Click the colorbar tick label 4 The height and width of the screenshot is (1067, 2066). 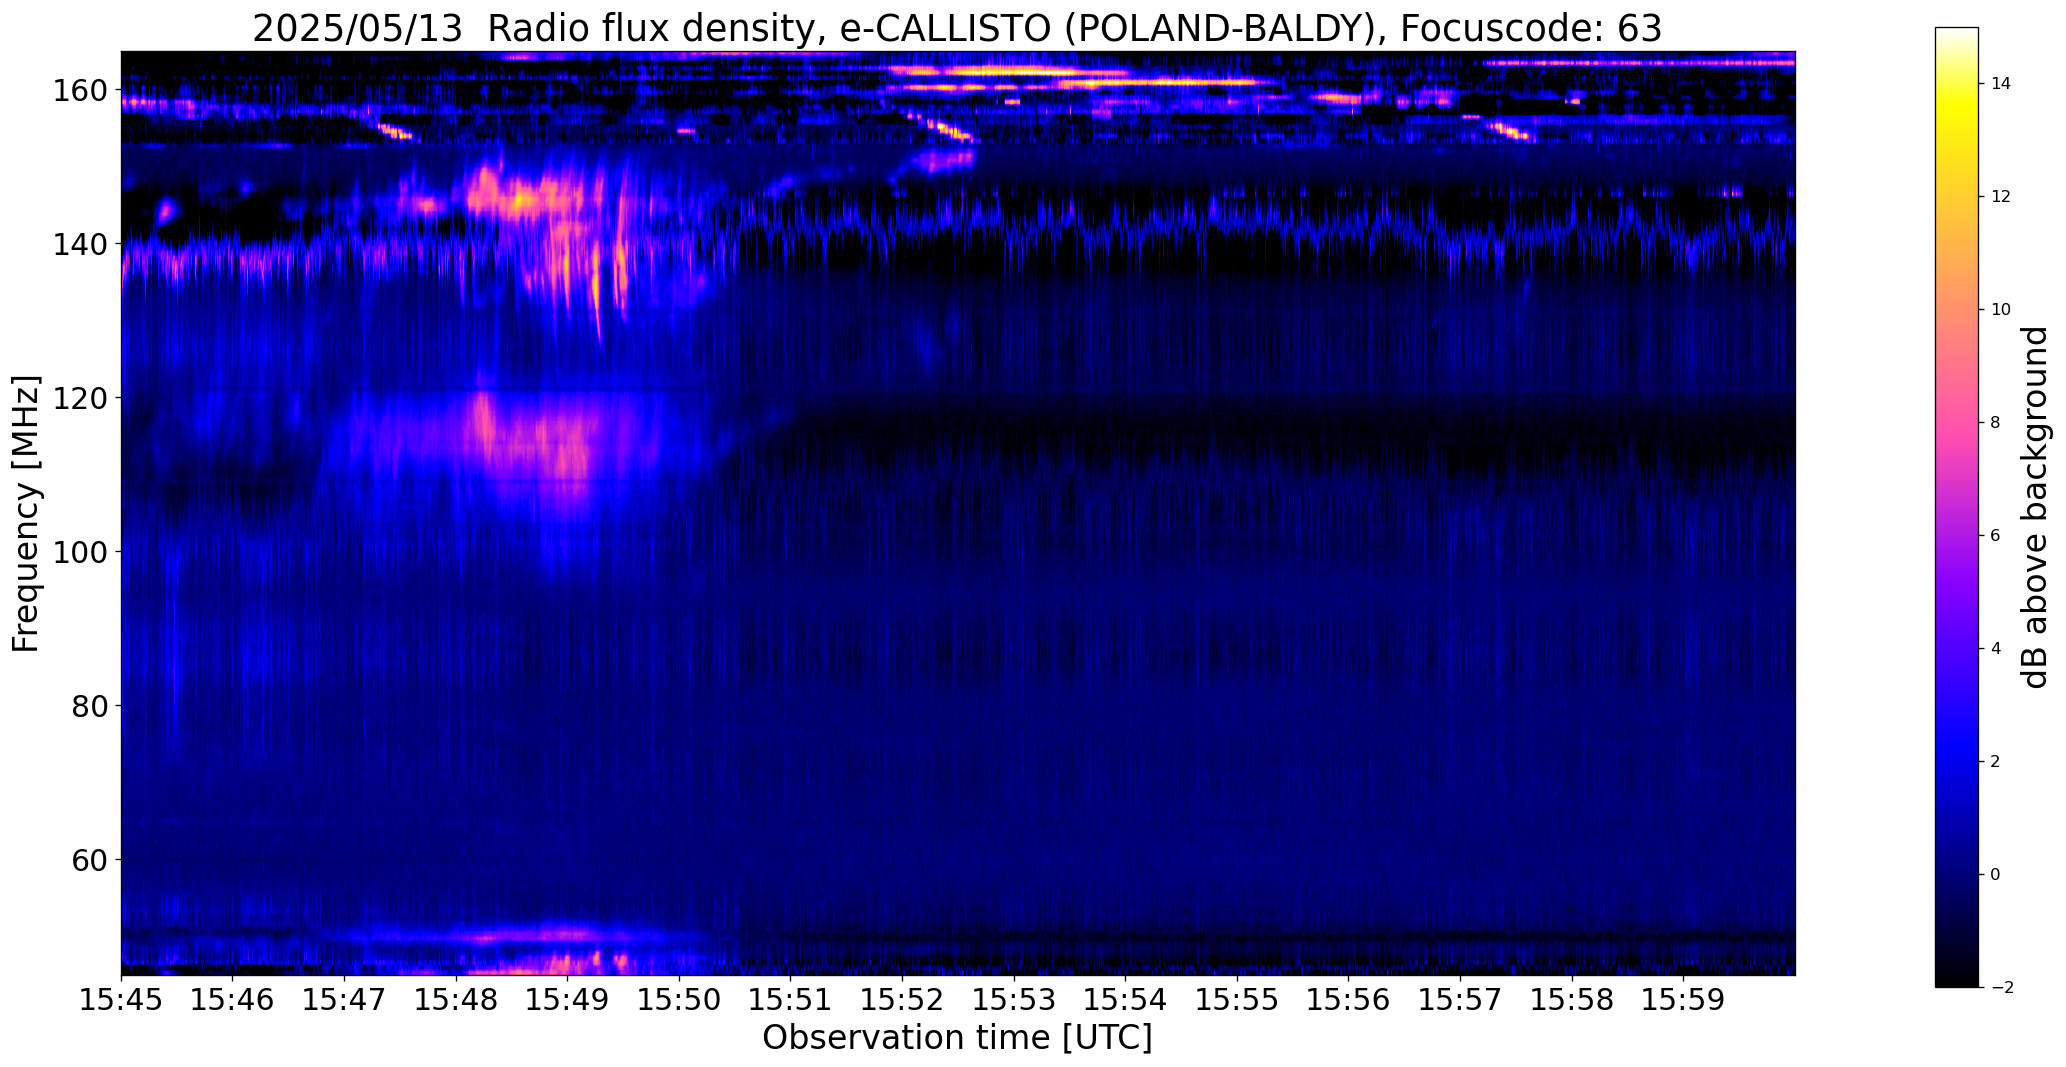pos(1996,648)
